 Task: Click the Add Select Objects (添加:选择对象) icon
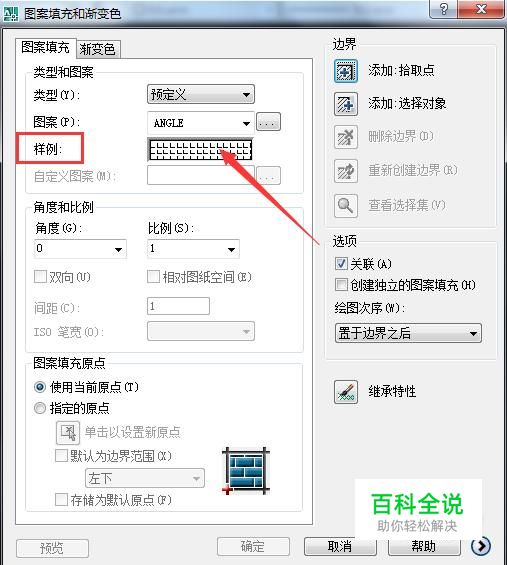pyautogui.click(x=346, y=104)
